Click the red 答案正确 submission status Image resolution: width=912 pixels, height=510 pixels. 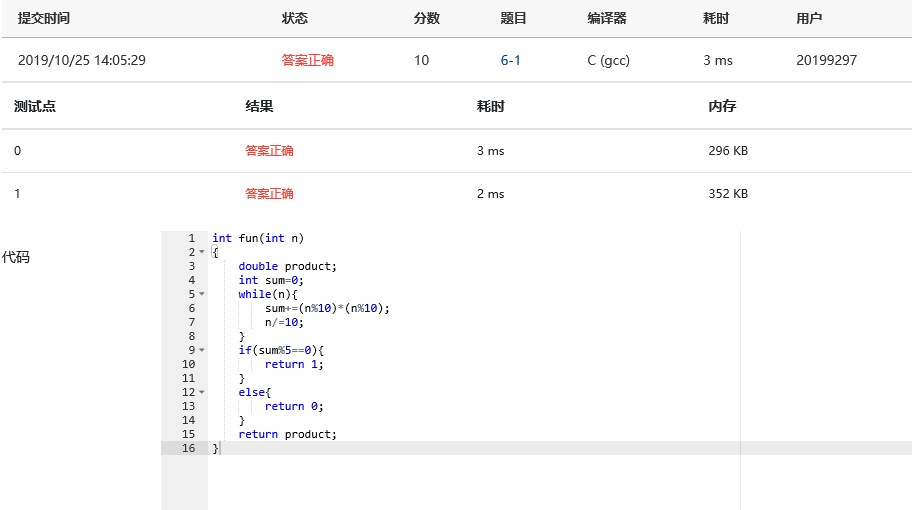pos(307,60)
